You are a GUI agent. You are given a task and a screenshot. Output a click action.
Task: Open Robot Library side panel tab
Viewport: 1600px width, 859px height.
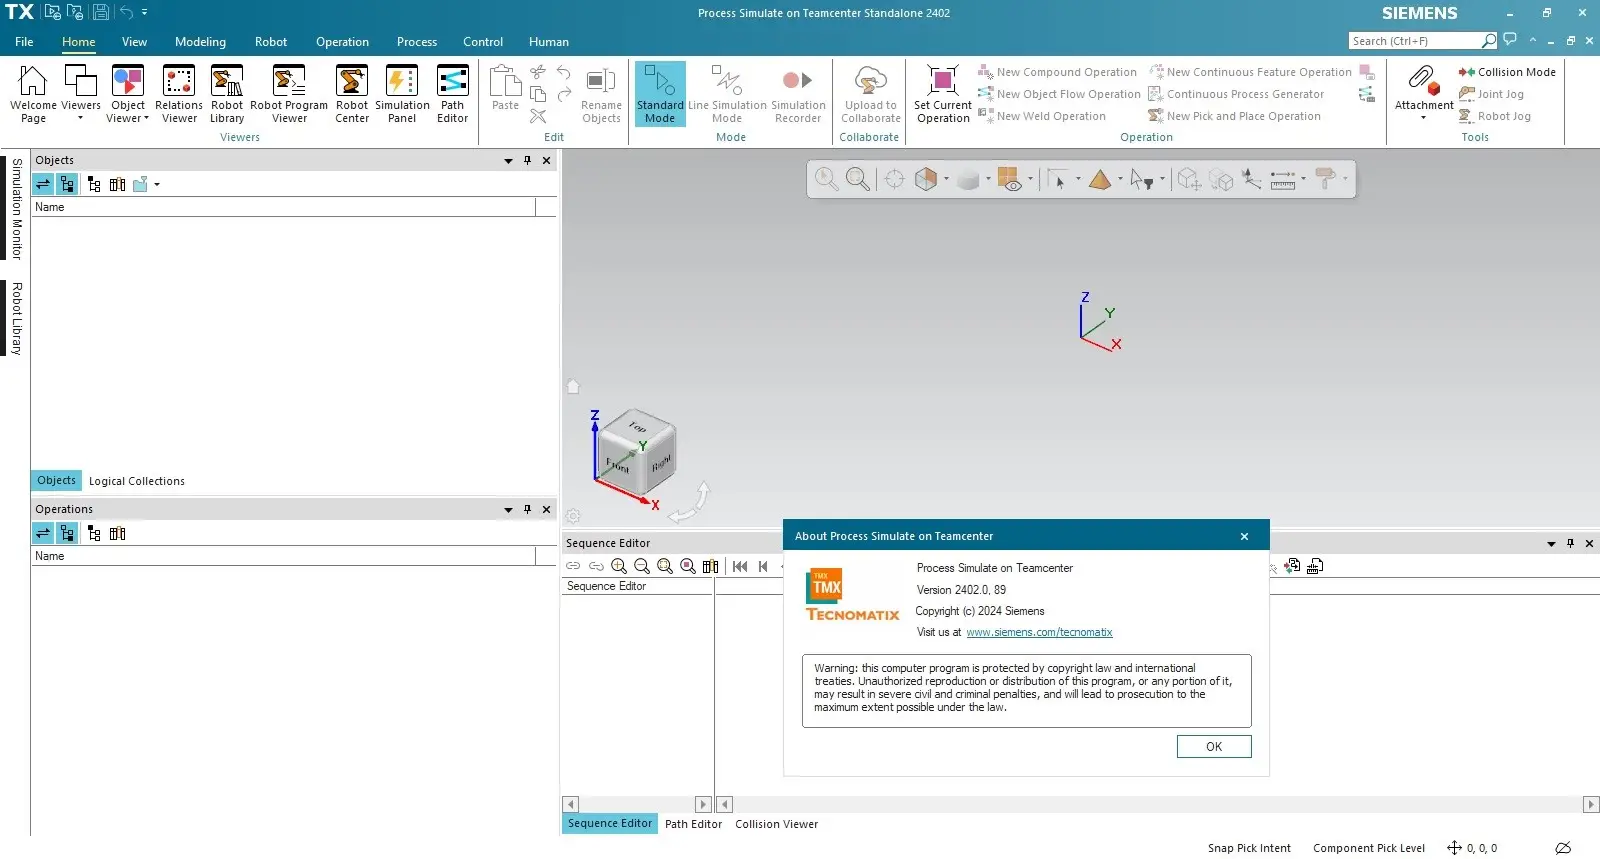[x=16, y=318]
